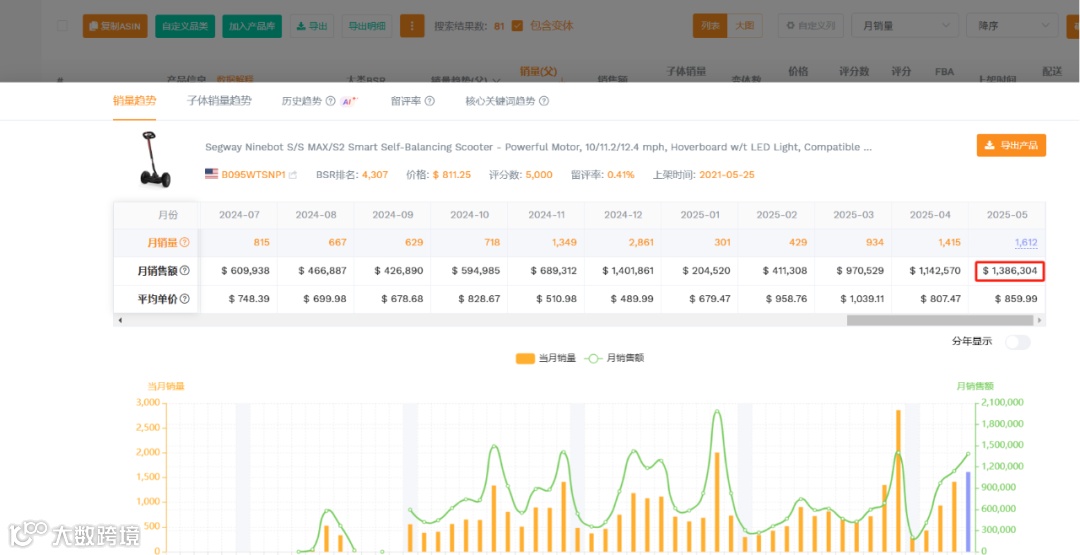Select the 核心关键词趋势 tab
The width and height of the screenshot is (1080, 555).
(501, 101)
